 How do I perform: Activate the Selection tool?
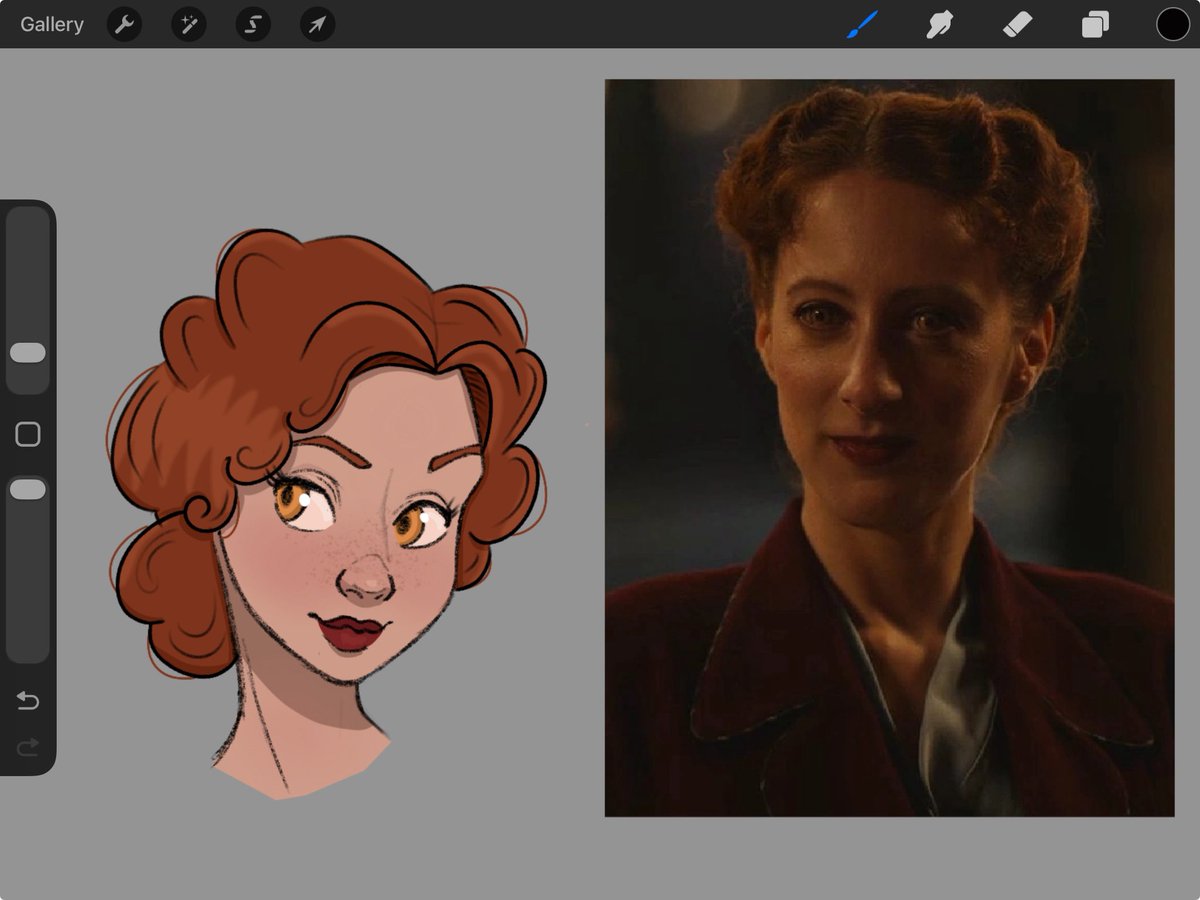tap(253, 25)
